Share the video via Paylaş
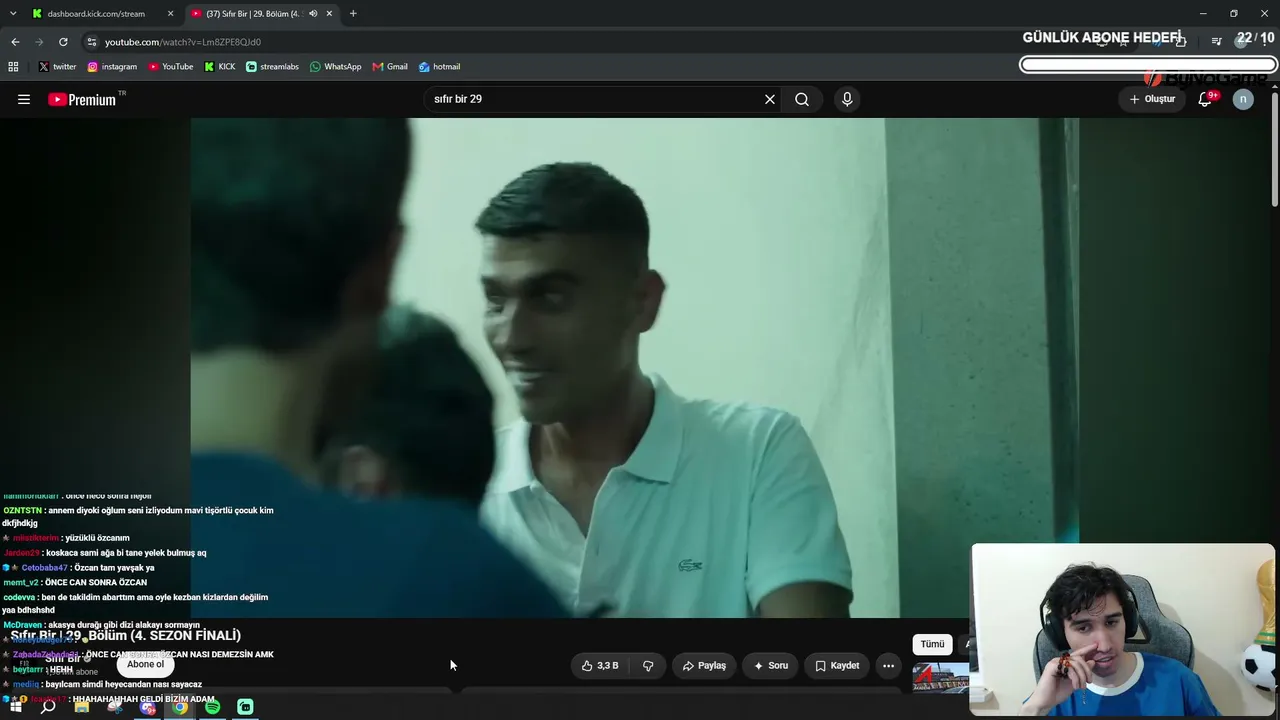Viewport: 1280px width, 720px height. 704,665
